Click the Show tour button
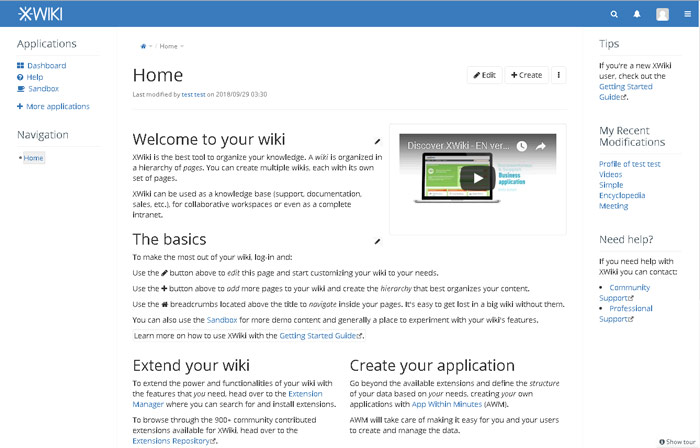The height and width of the screenshot is (448, 700). click(677, 442)
